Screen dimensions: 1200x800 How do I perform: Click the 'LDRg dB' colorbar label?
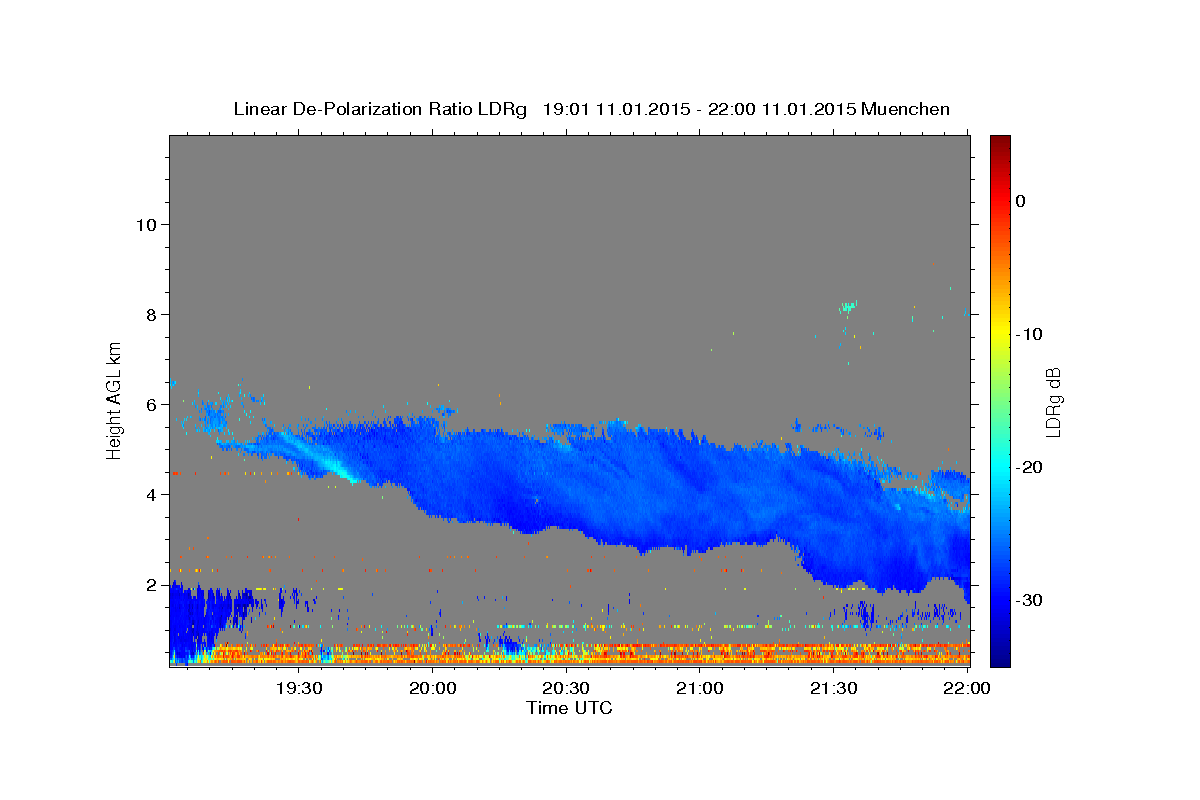point(1052,402)
